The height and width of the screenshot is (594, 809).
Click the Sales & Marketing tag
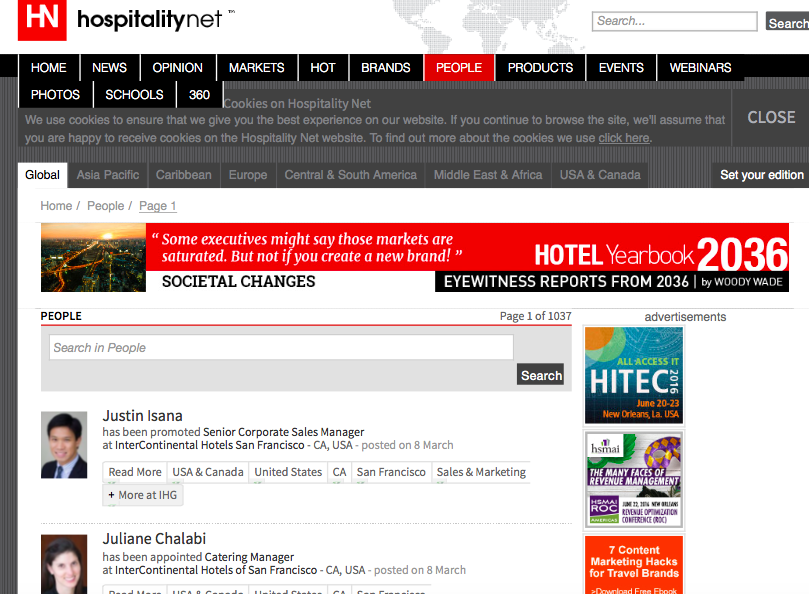click(481, 472)
